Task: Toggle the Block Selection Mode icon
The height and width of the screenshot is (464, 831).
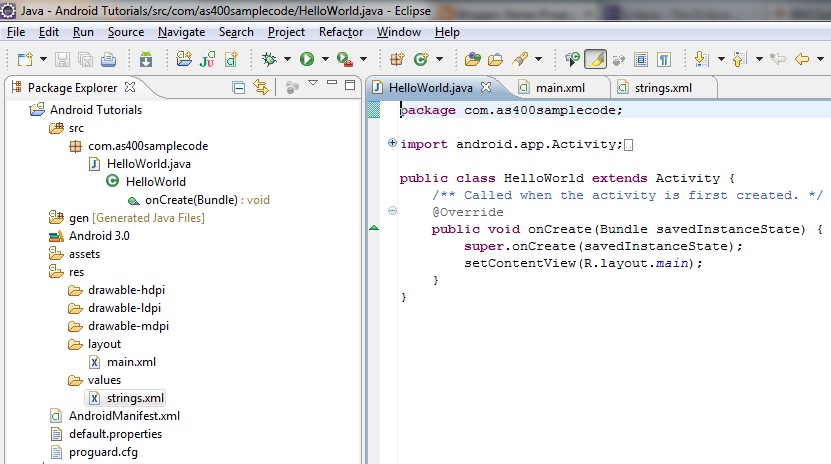Action: (x=641, y=59)
